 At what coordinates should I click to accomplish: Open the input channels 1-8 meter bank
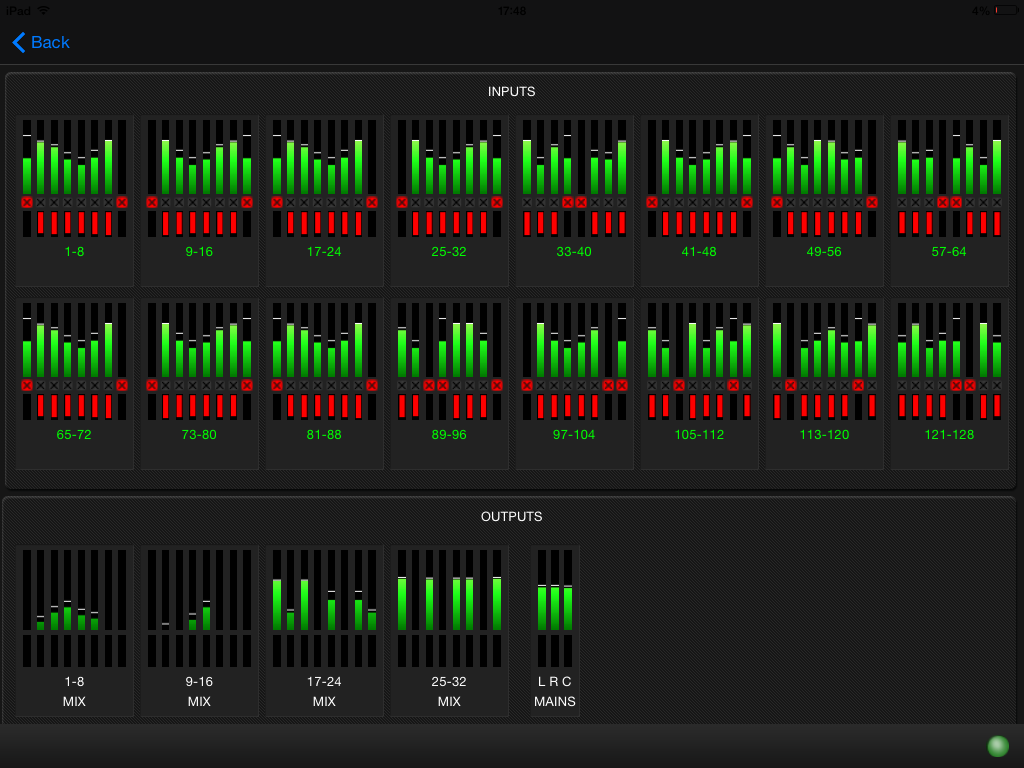pos(74,200)
